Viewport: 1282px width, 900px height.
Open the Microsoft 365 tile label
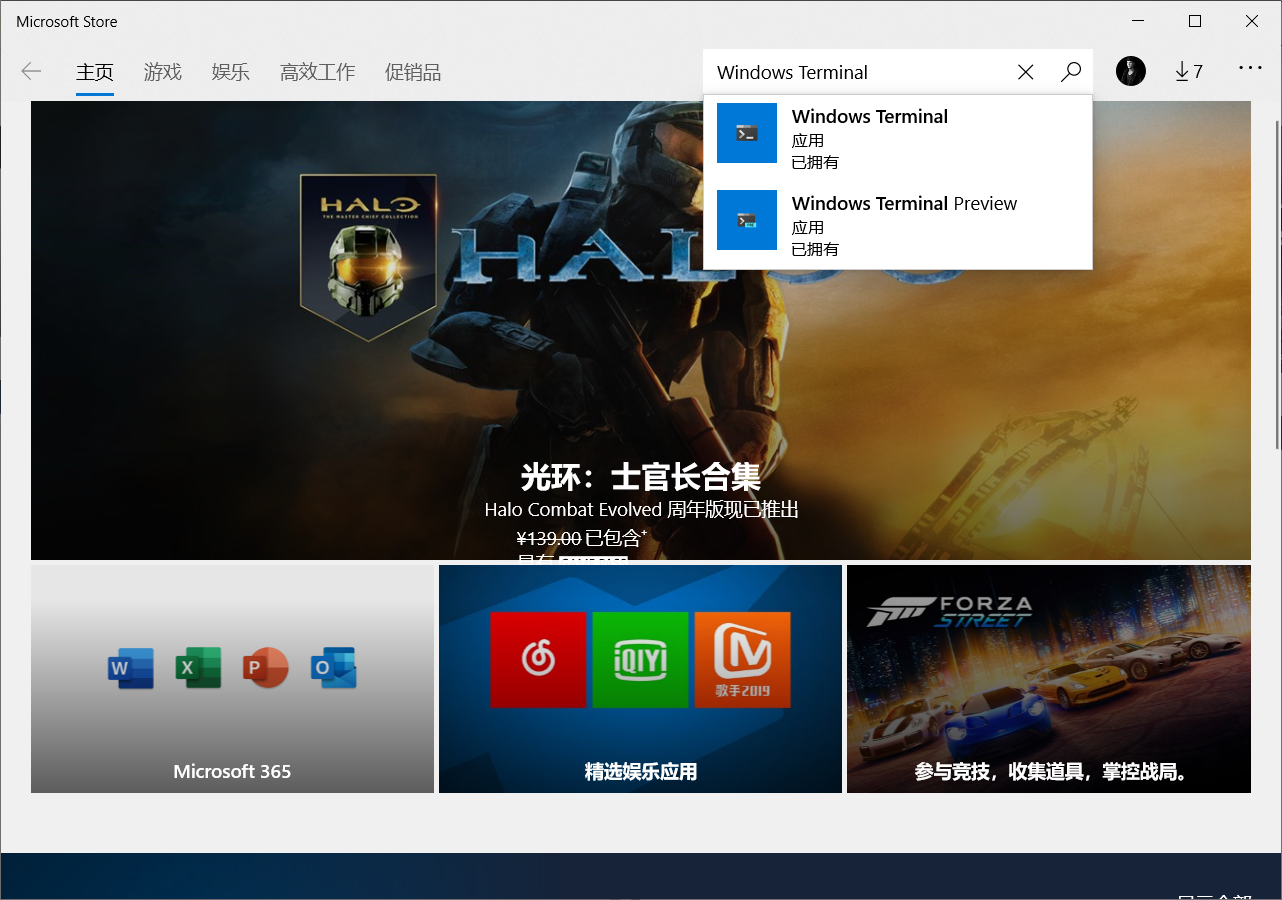[x=232, y=771]
